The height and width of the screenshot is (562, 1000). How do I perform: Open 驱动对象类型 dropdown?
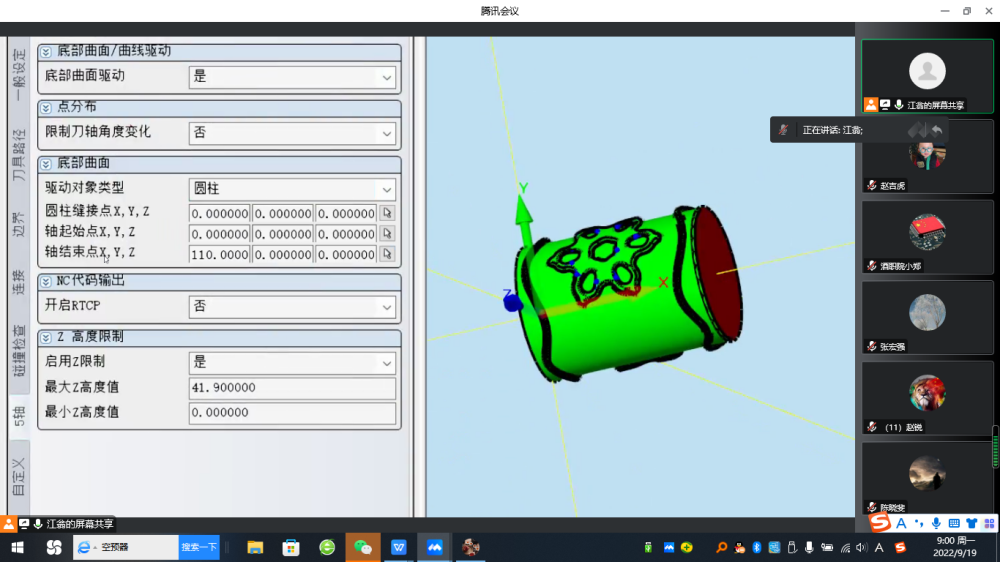386,189
